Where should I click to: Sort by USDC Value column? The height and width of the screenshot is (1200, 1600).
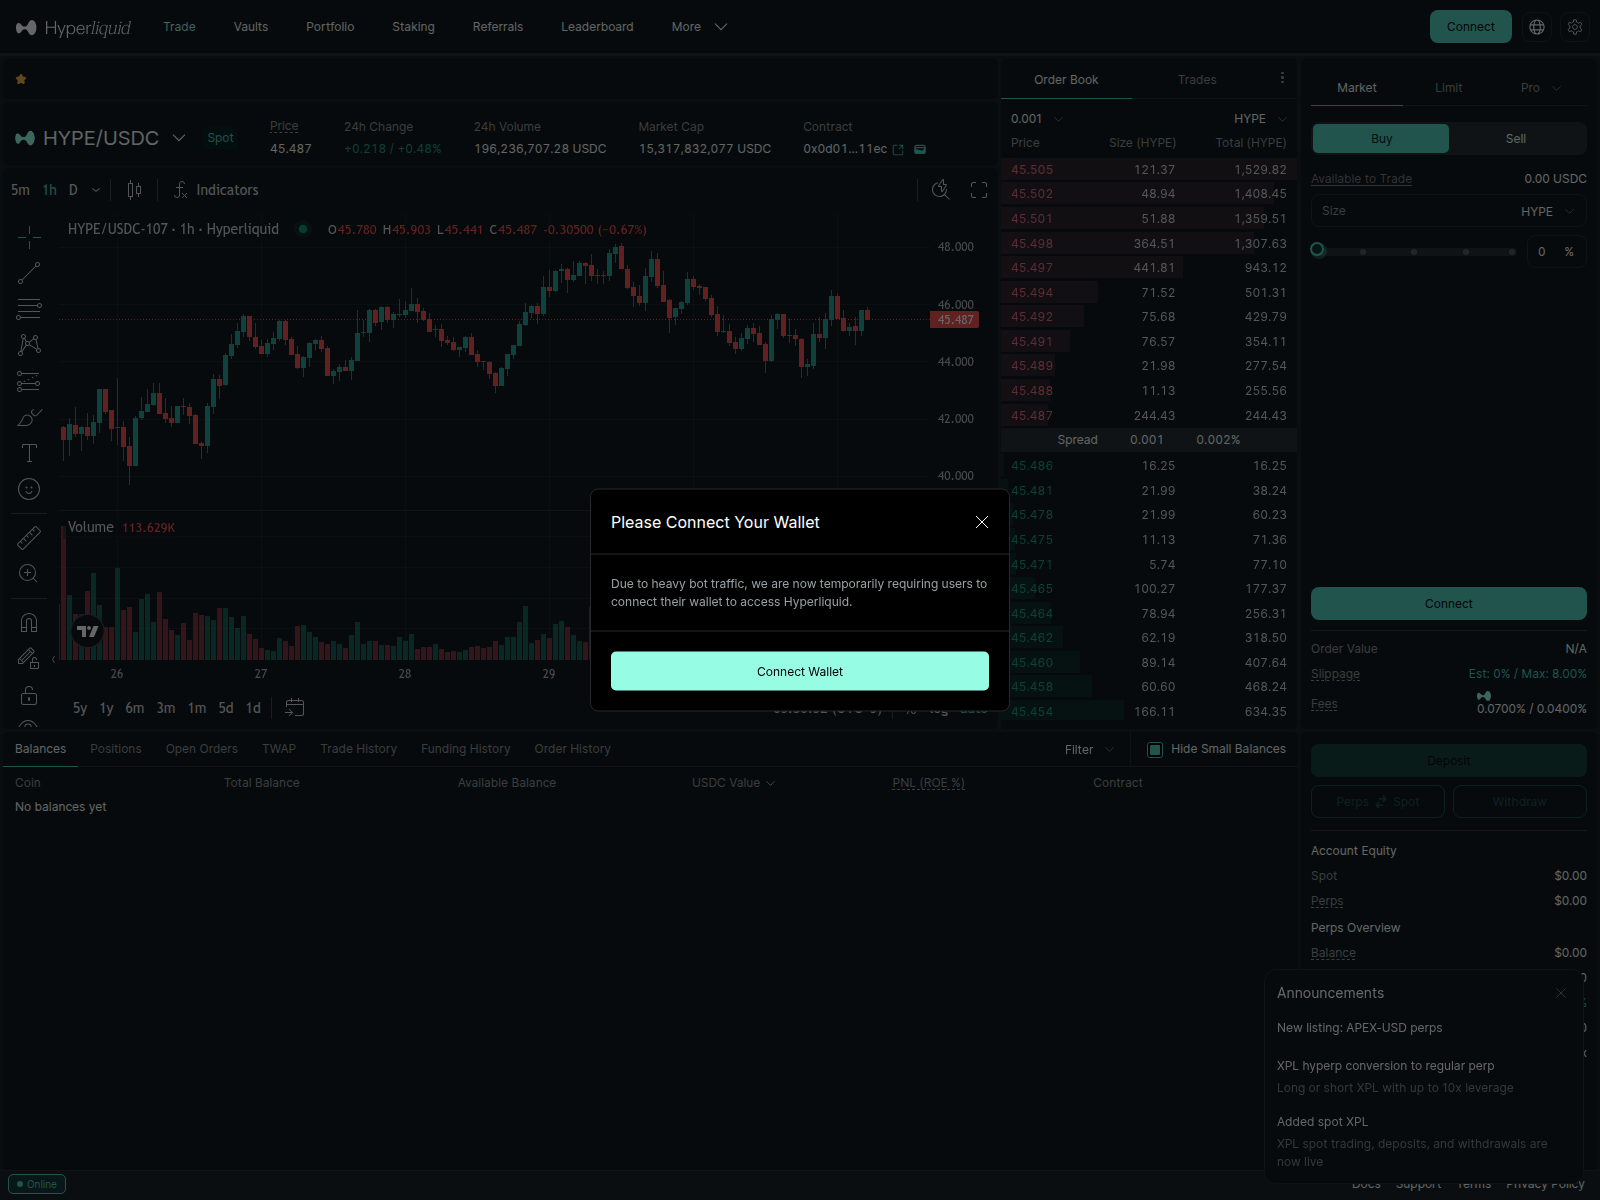[x=733, y=783]
